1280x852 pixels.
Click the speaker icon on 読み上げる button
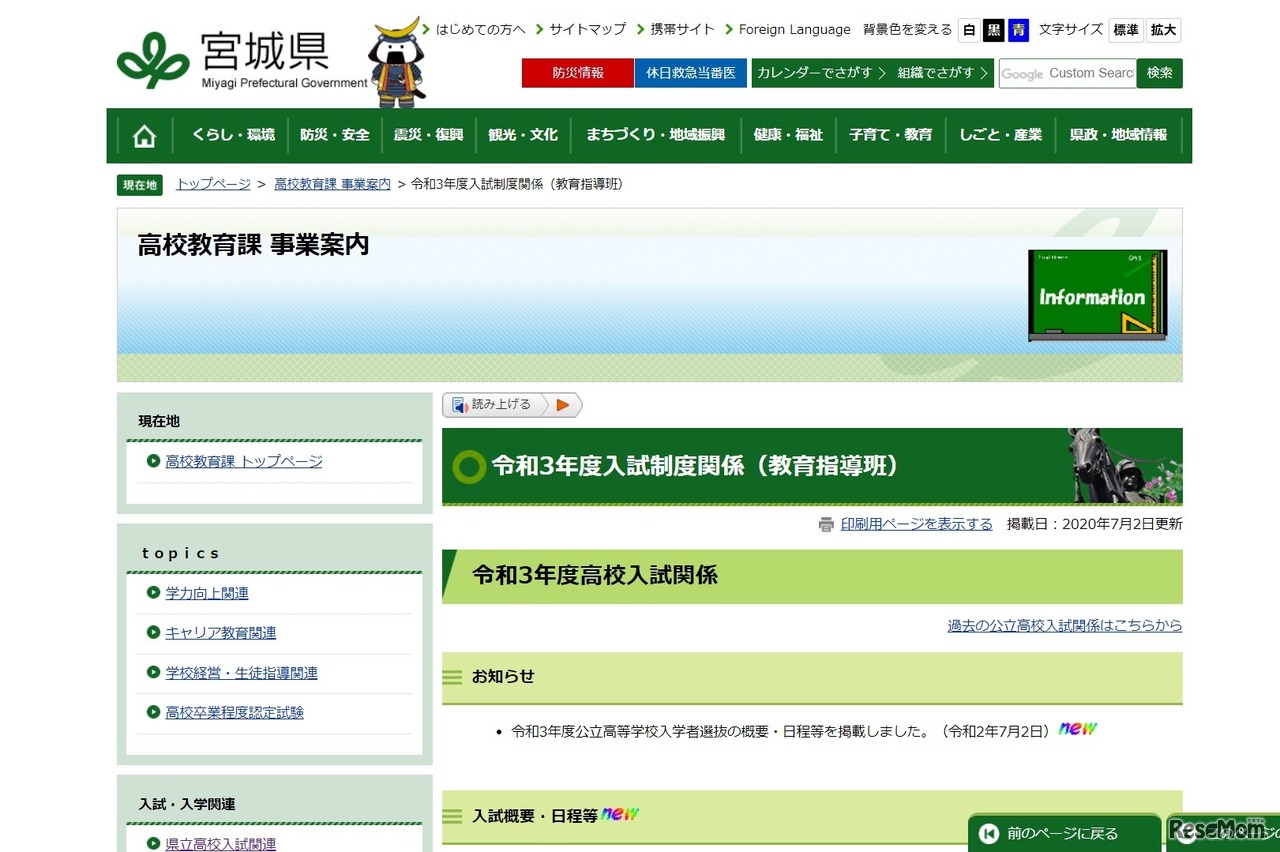pyautogui.click(x=459, y=404)
